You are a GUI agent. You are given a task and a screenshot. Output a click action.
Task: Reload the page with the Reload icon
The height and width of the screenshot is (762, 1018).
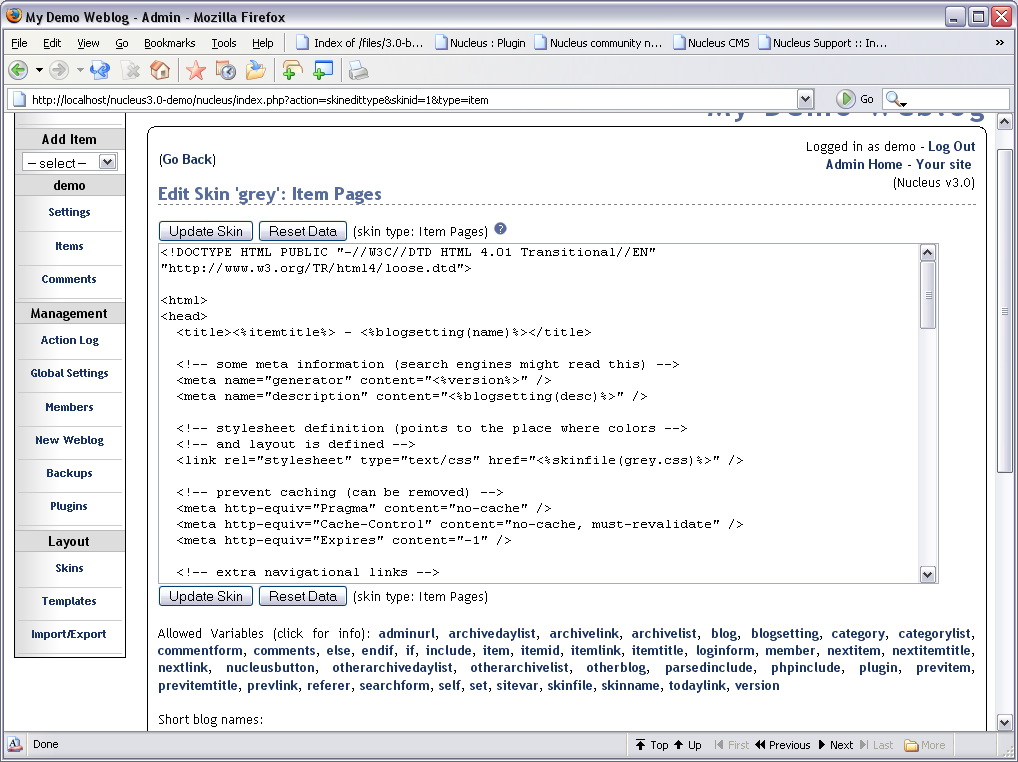click(100, 70)
